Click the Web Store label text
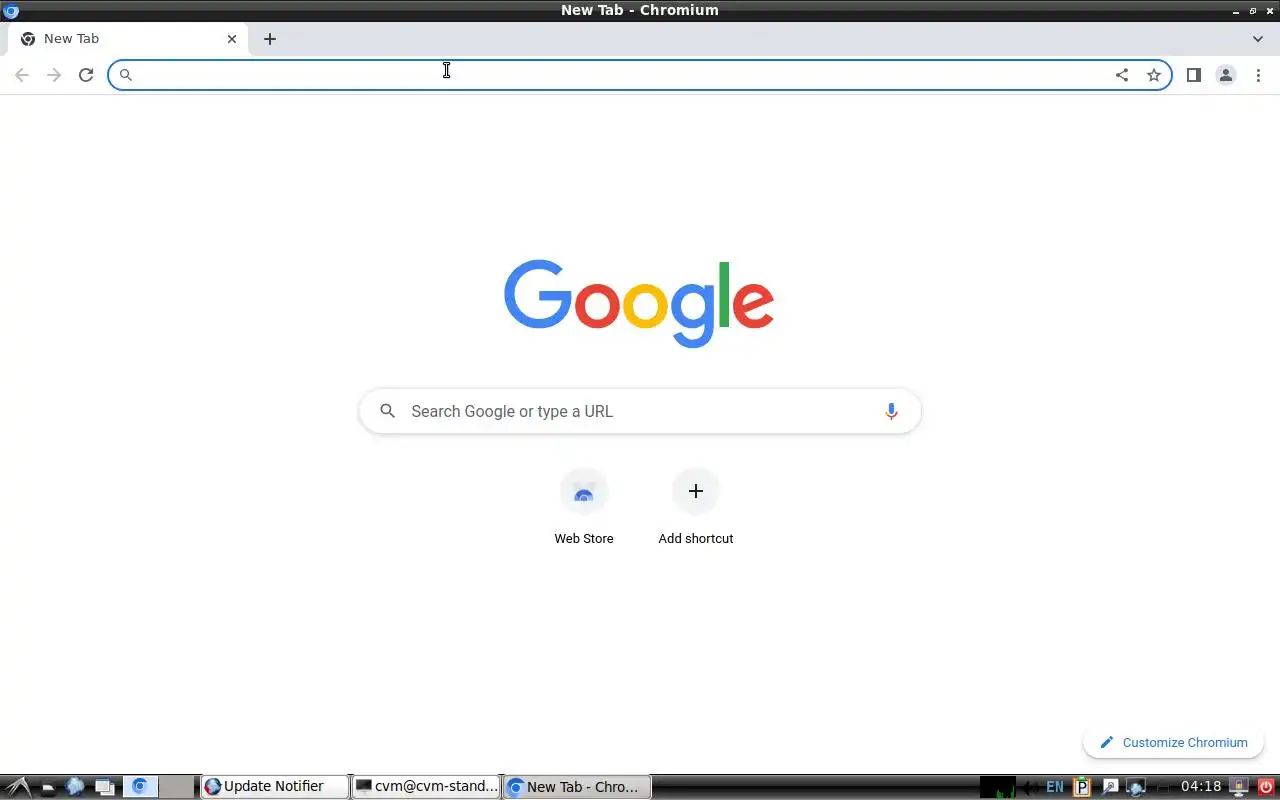 [584, 538]
